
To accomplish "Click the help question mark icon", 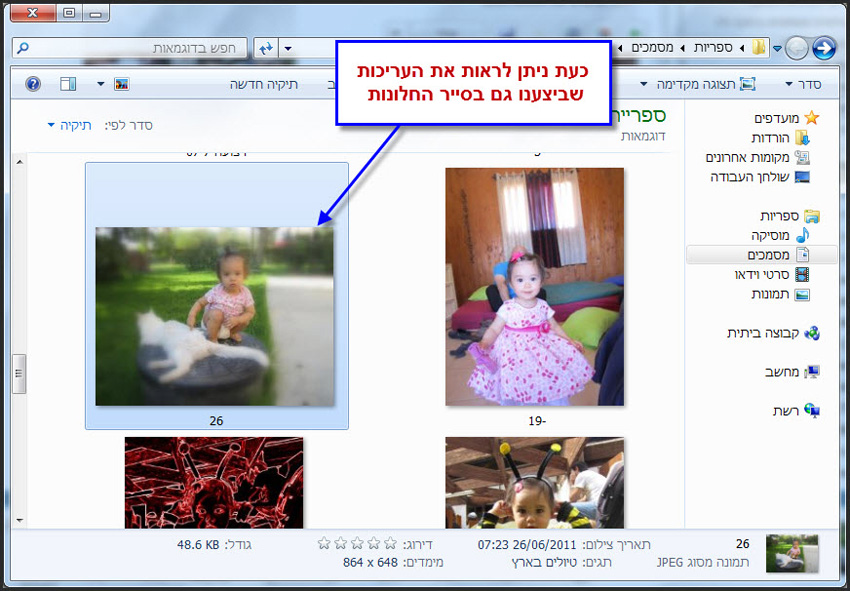I will click(x=33, y=84).
